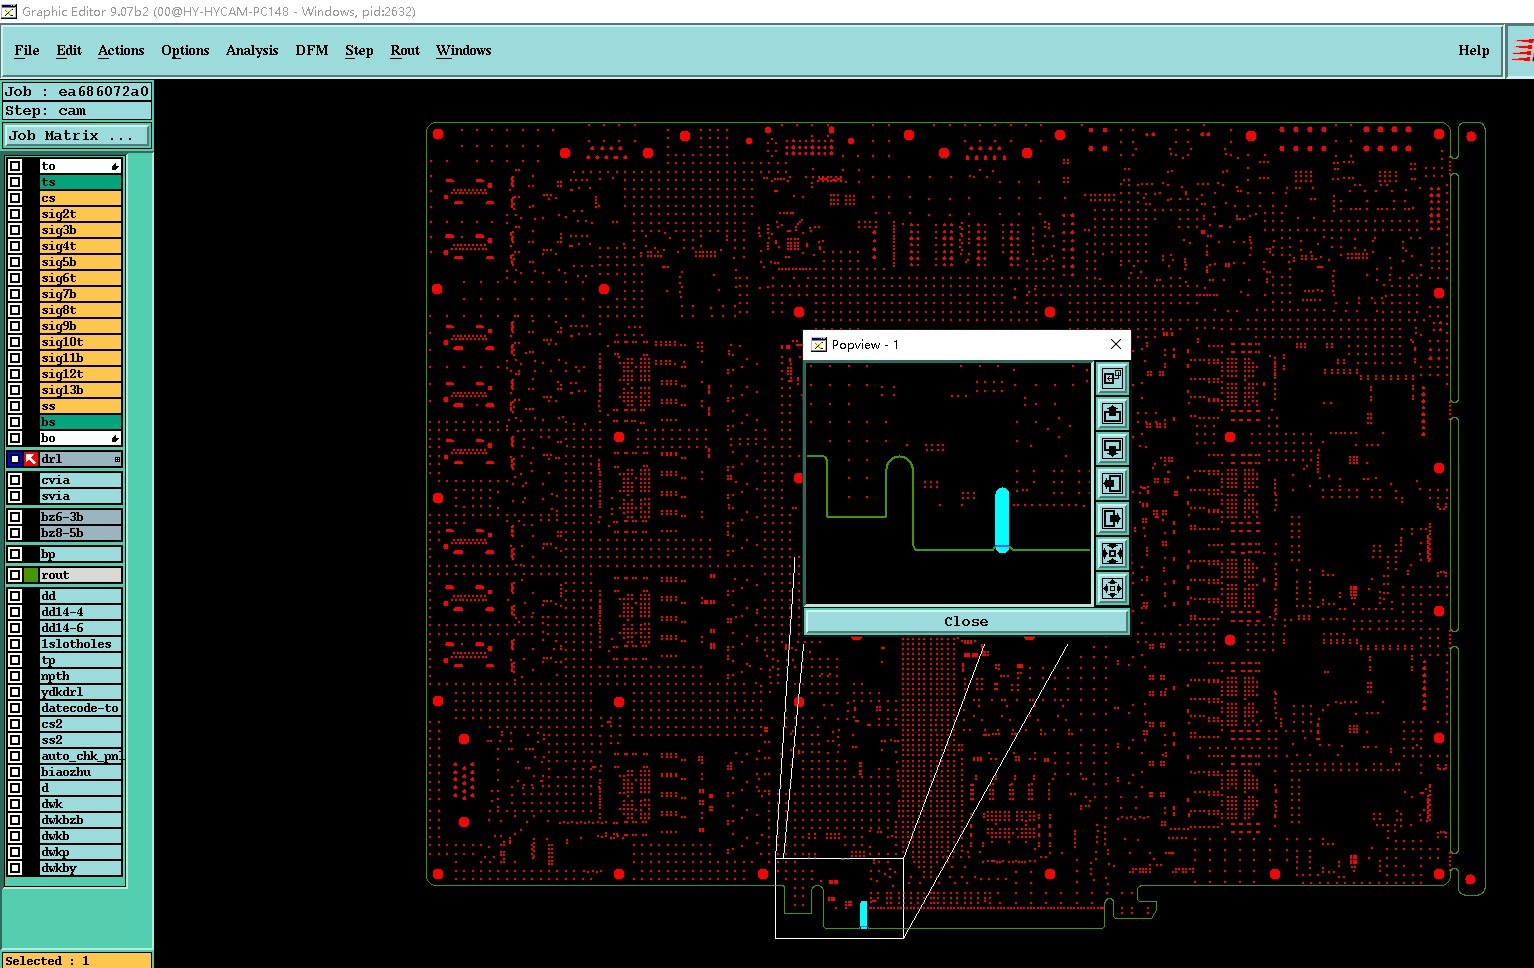
Task: Click the zoom in arrows icon in Popview
Action: (x=1112, y=554)
